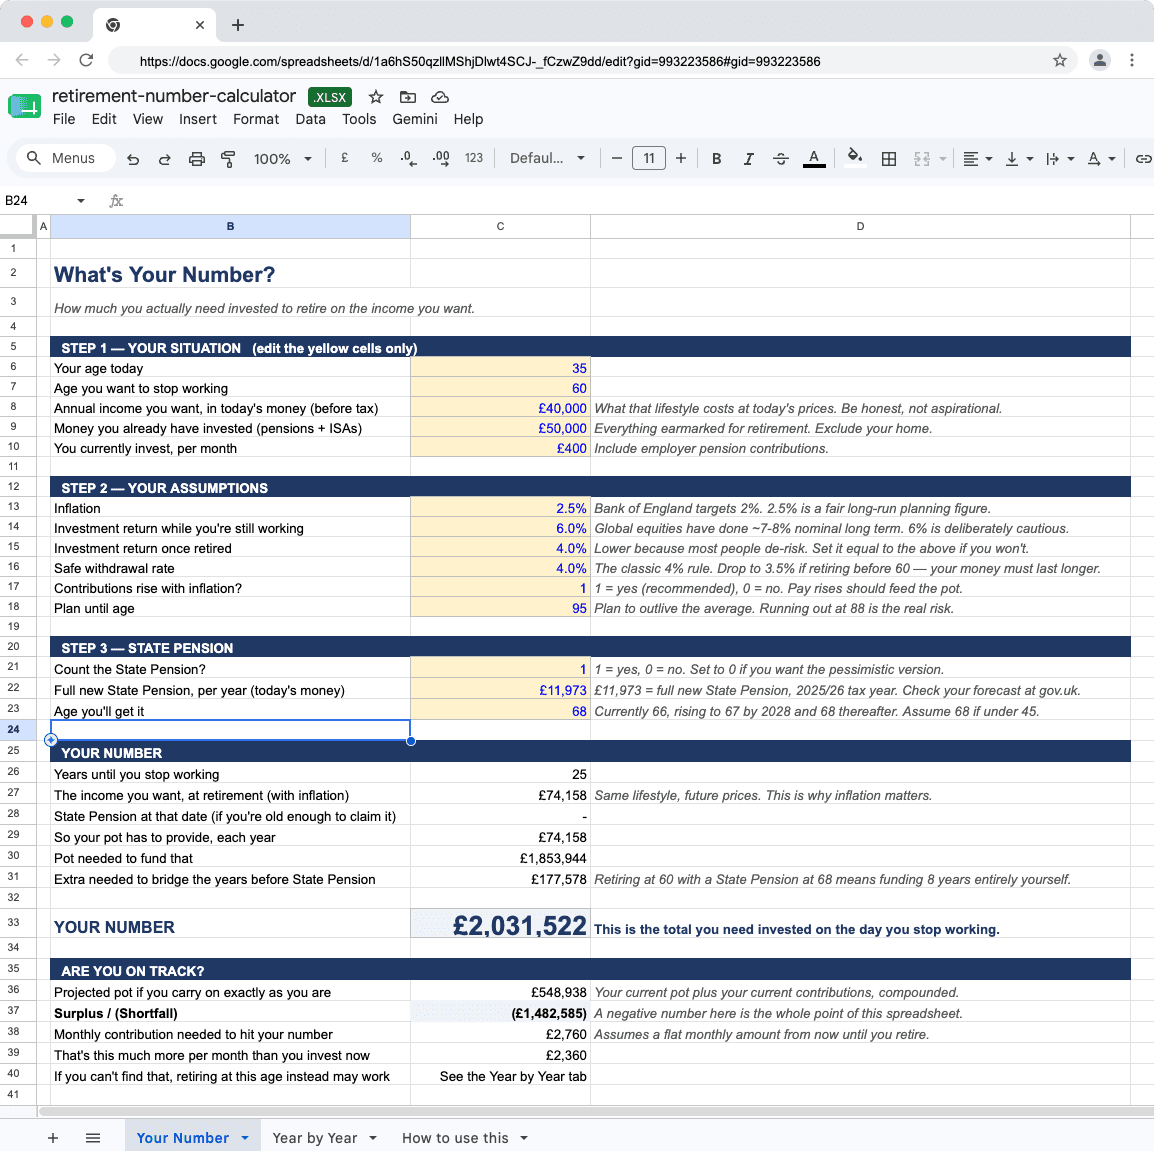Click the Undo arrow icon
Screen dimensions: 1154x1151
pyautogui.click(x=132, y=158)
